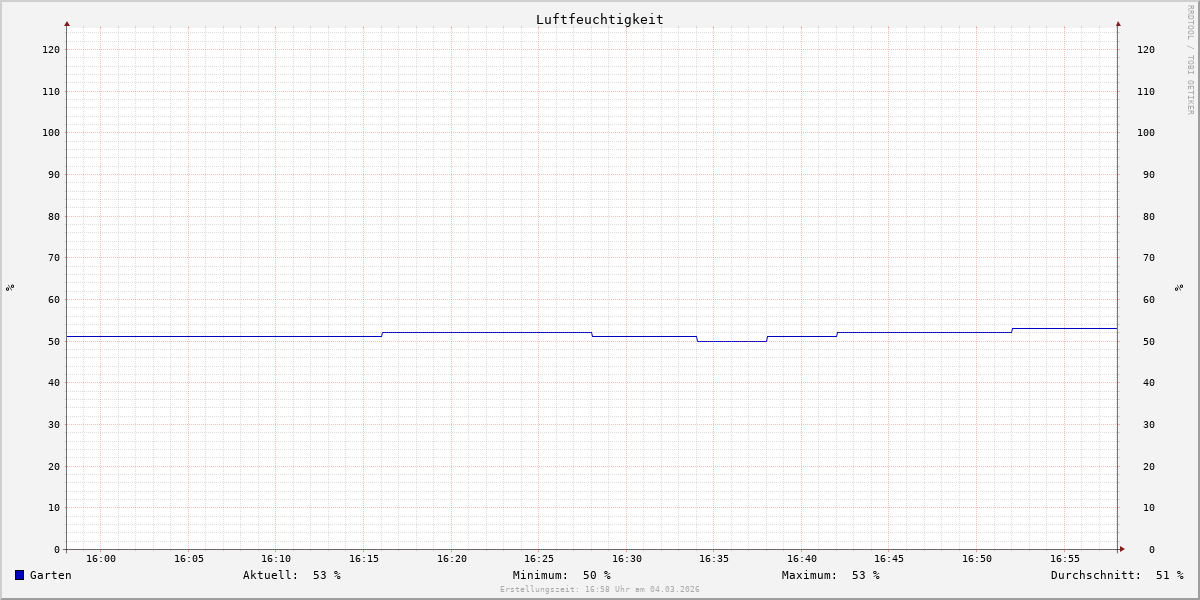The width and height of the screenshot is (1200, 600).
Task: Click the 16:45 time axis label
Action: [889, 559]
